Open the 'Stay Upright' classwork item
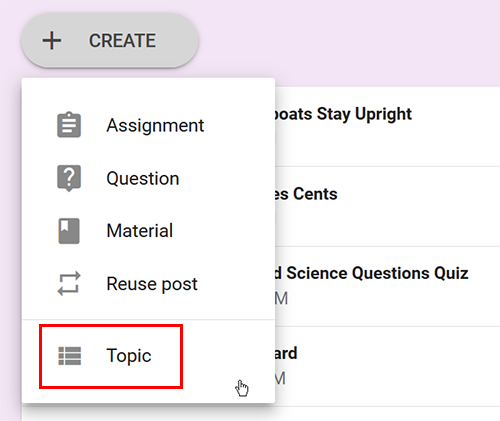This screenshot has height=421, width=500. 387,127
